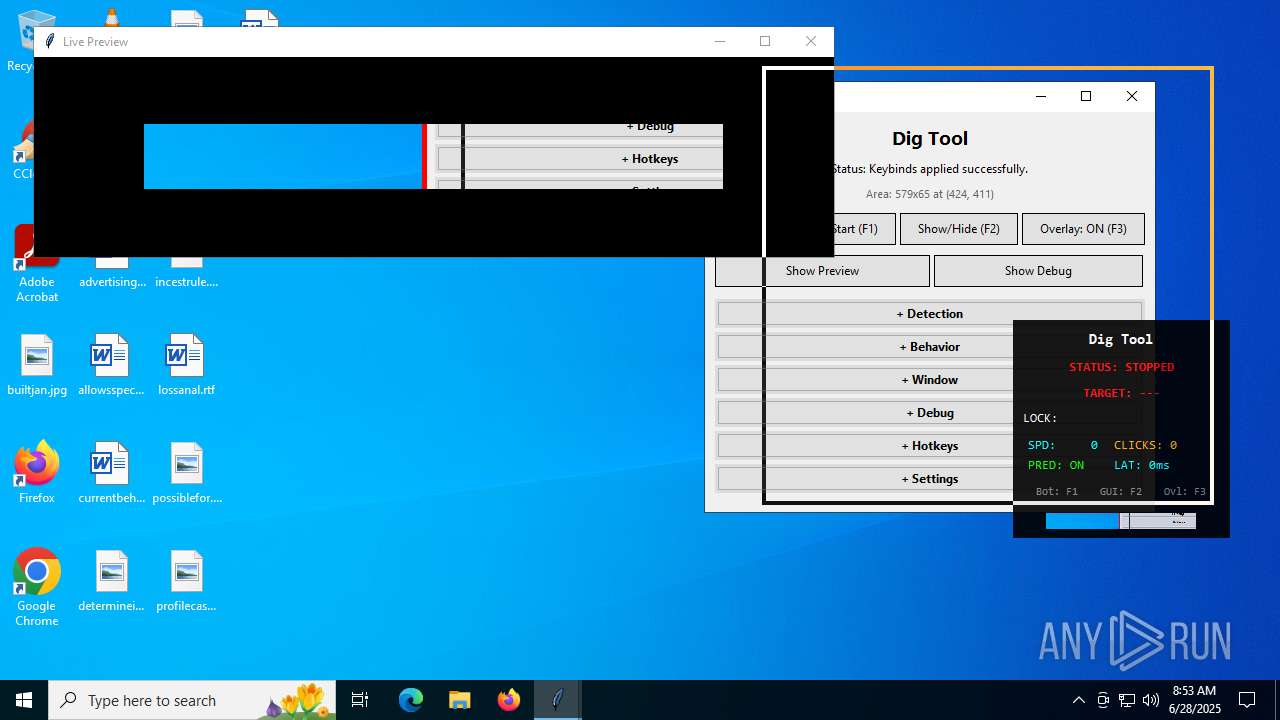This screenshot has height=720, width=1280.
Task: Expand the Debug section in Dig Tool
Action: point(929,413)
